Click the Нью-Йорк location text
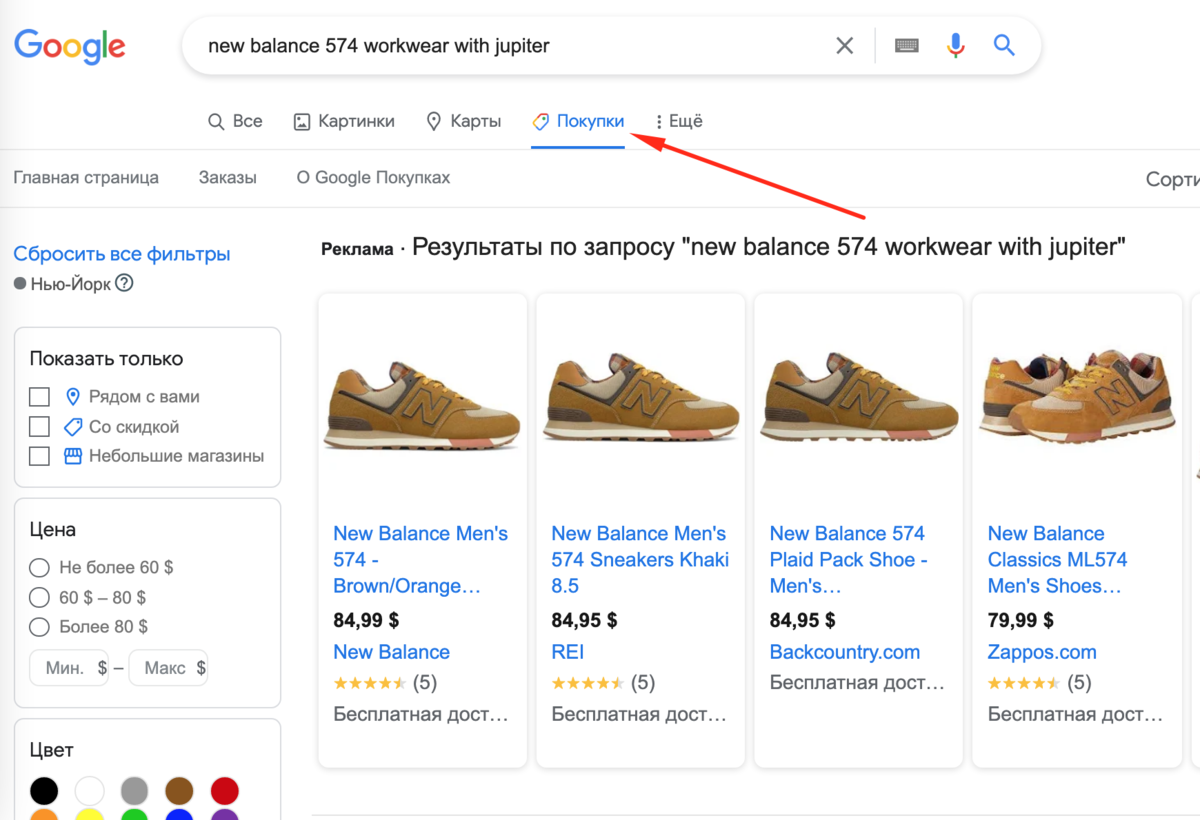 click(x=71, y=284)
